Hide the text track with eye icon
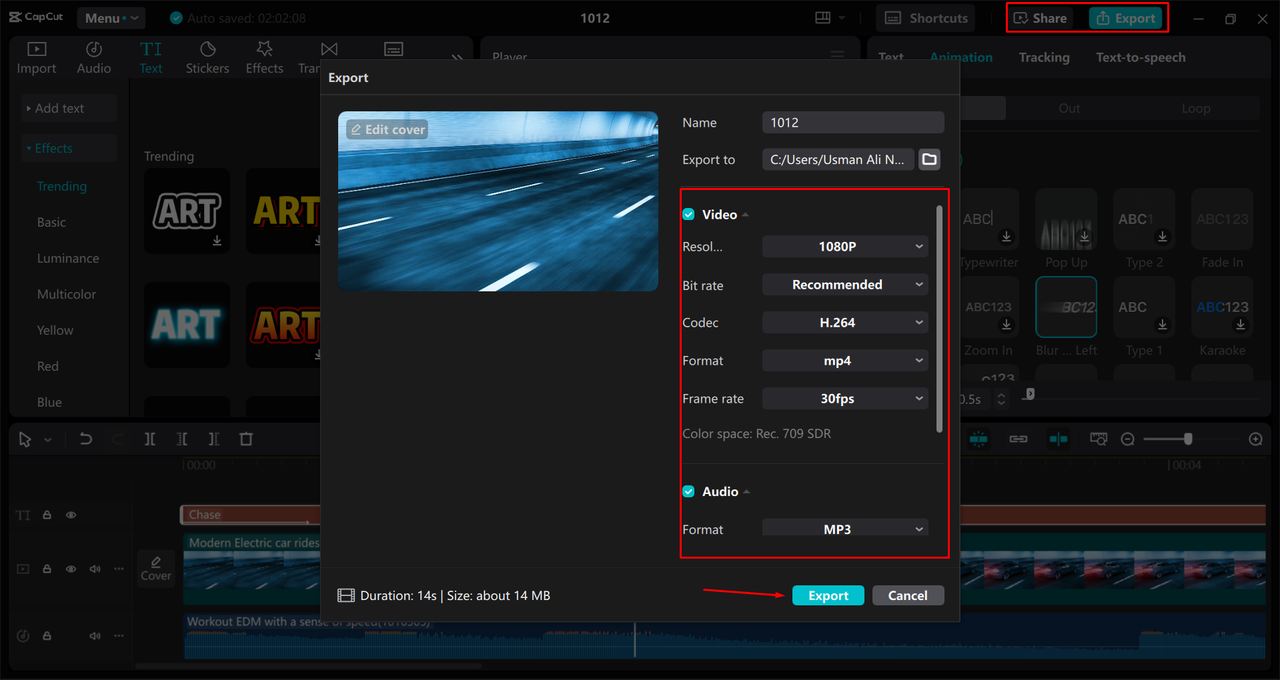The height and width of the screenshot is (680, 1280). [x=71, y=515]
